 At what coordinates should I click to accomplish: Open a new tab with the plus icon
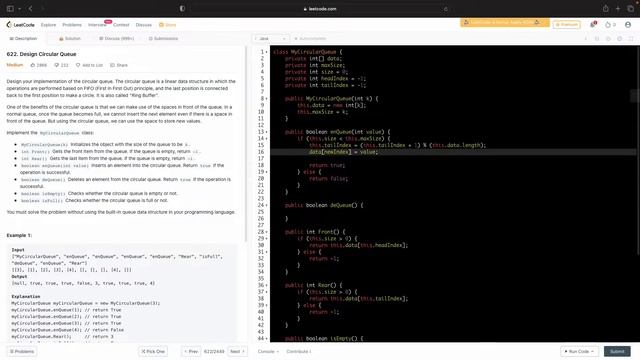[x=618, y=9]
